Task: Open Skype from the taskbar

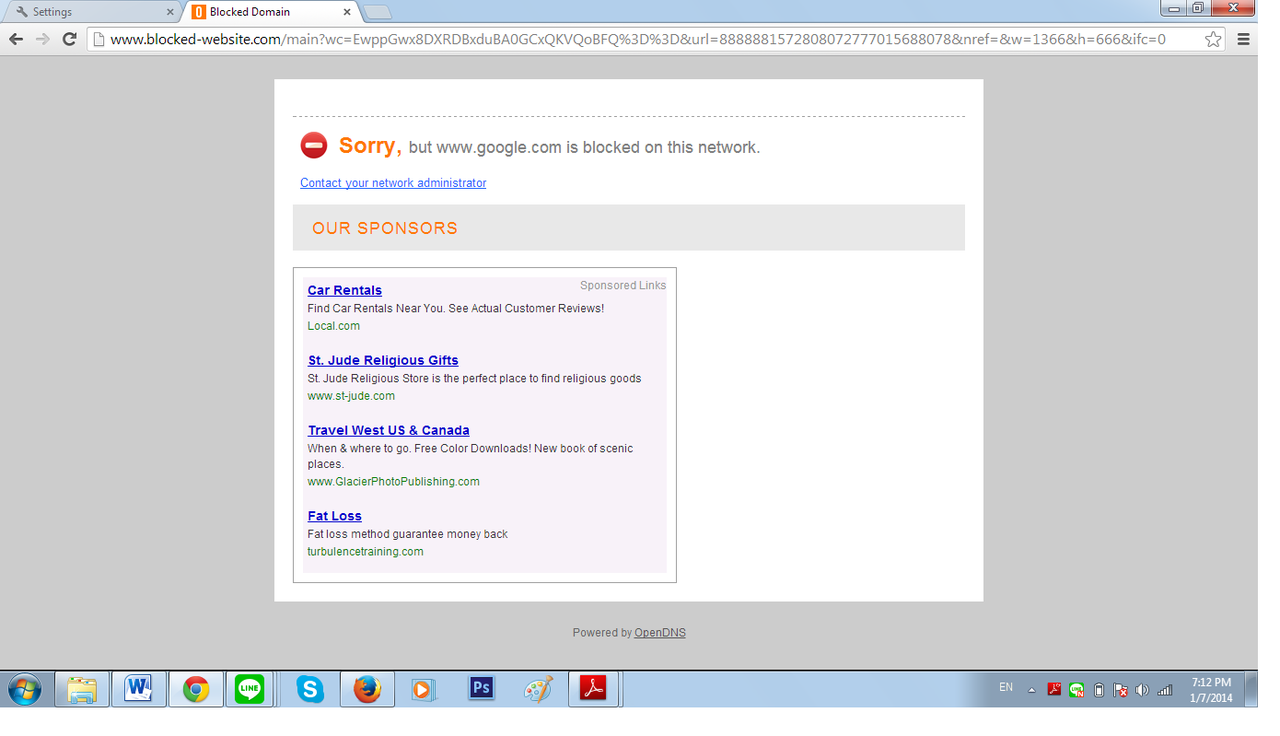Action: (x=310, y=689)
